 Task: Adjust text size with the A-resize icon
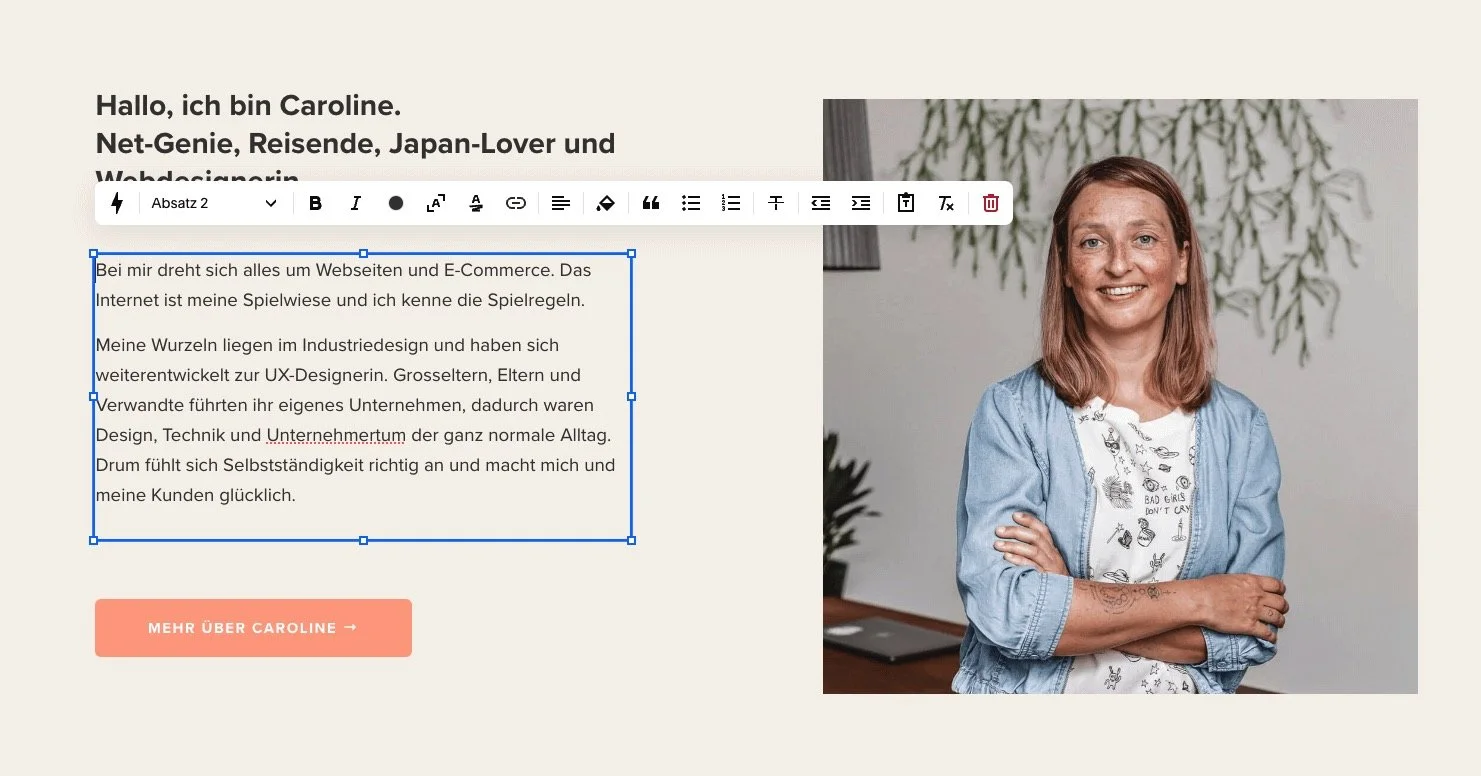point(436,203)
